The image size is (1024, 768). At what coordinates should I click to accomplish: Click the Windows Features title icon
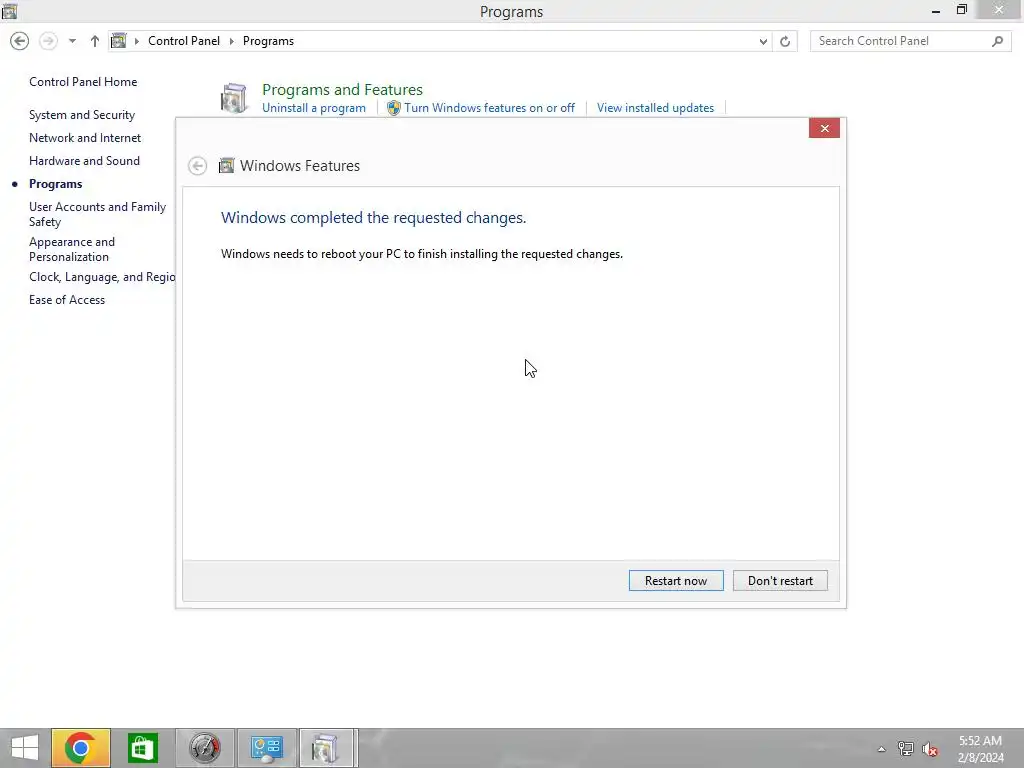tap(226, 166)
